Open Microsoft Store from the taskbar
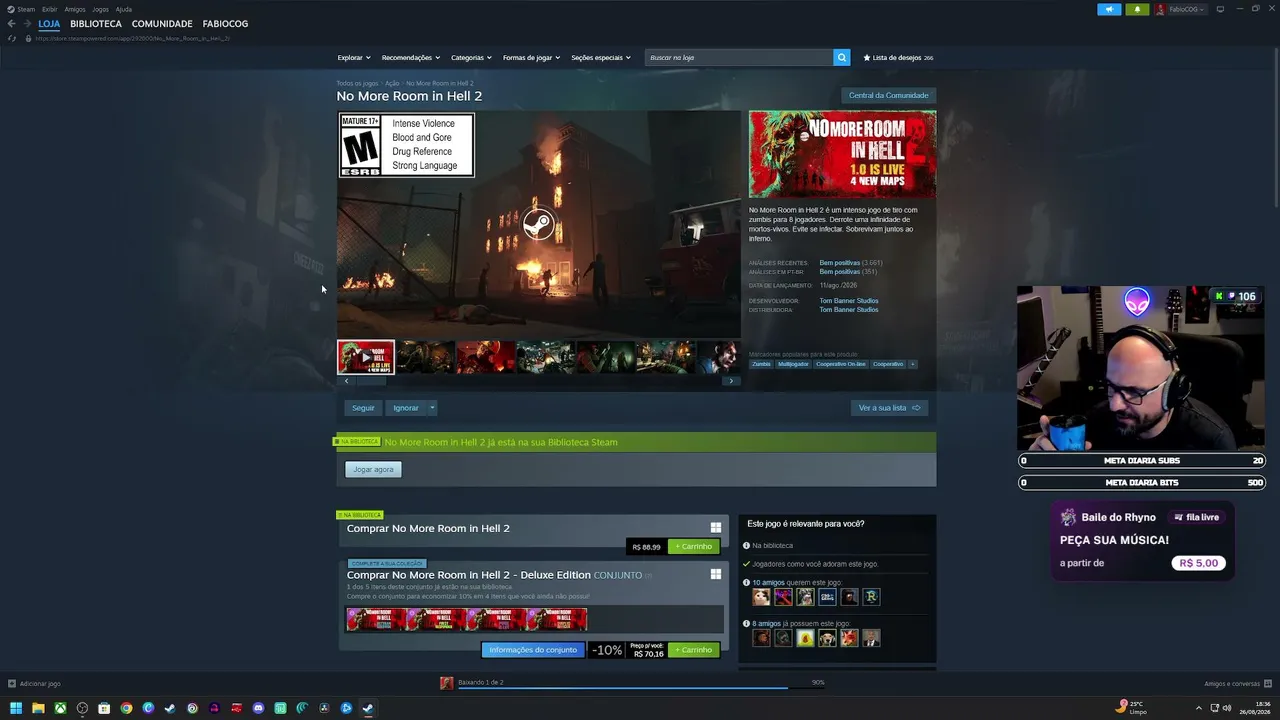 [x=104, y=708]
